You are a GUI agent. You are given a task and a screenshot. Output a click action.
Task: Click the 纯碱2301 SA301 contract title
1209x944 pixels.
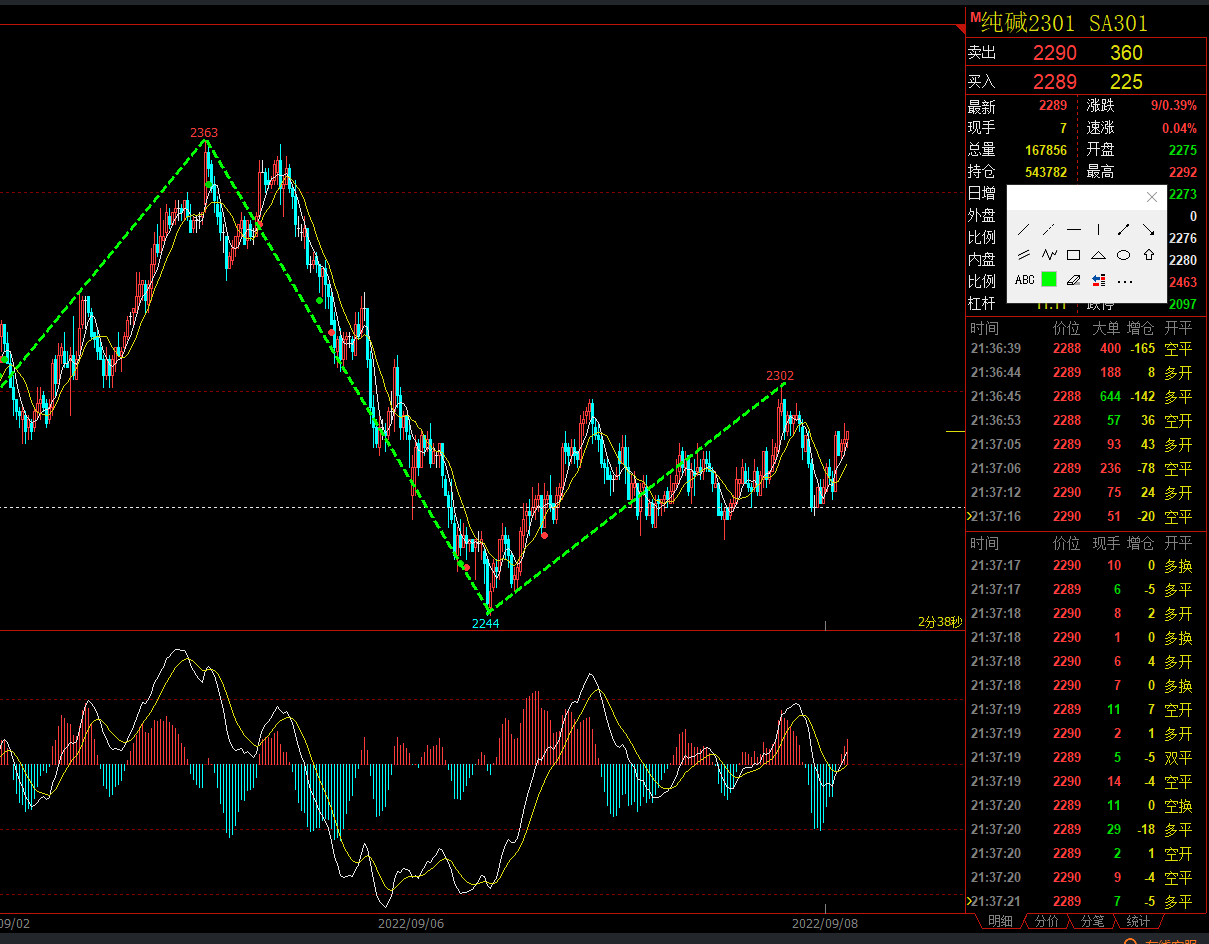coord(1064,23)
